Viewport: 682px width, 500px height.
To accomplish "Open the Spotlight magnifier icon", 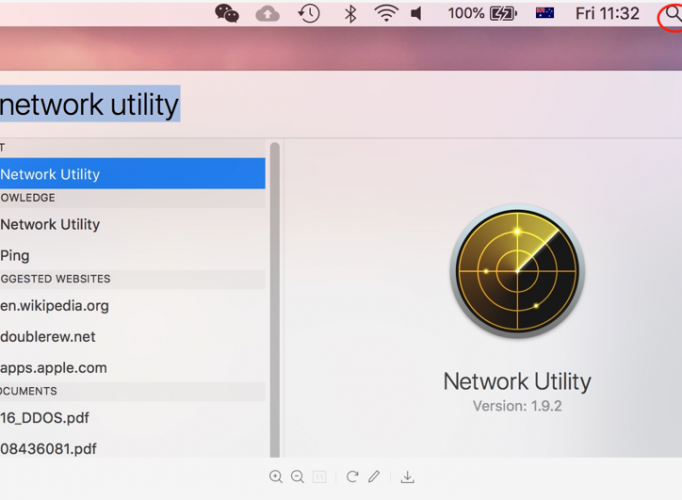I will 672,14.
